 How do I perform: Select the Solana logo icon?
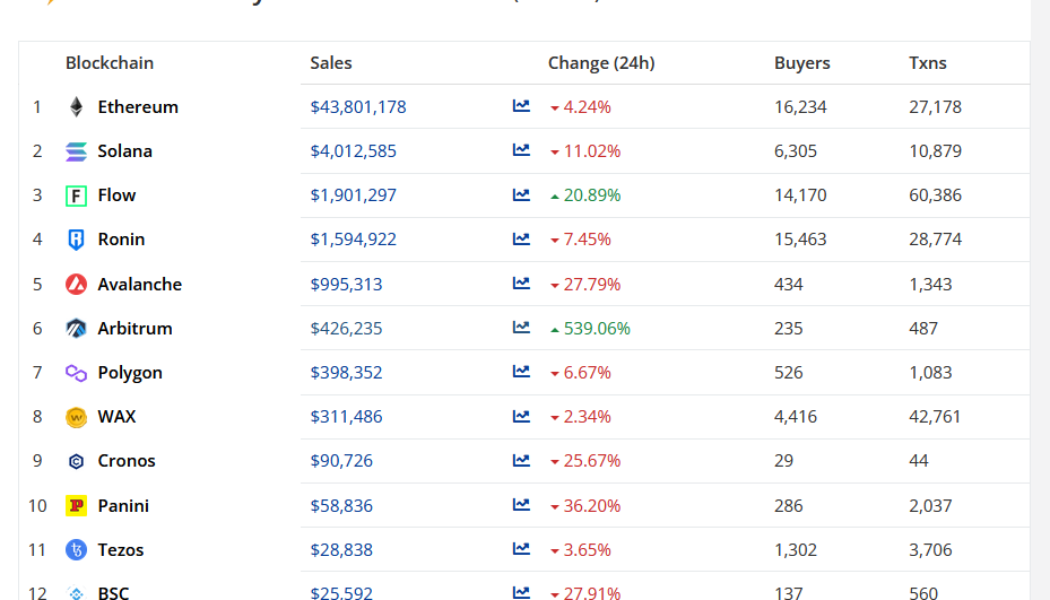(x=76, y=151)
